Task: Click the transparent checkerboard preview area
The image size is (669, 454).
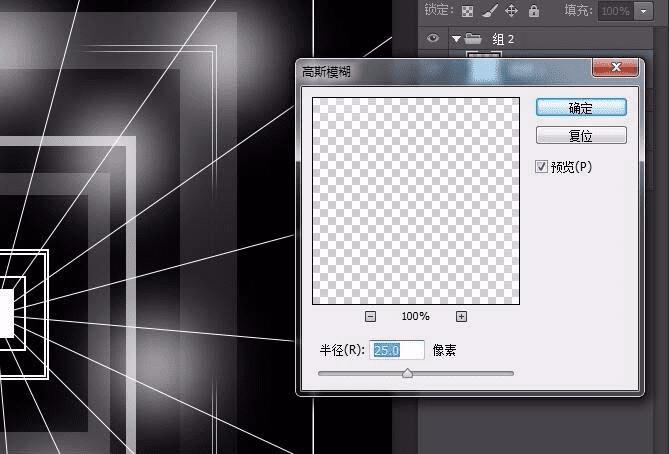Action: pos(416,201)
